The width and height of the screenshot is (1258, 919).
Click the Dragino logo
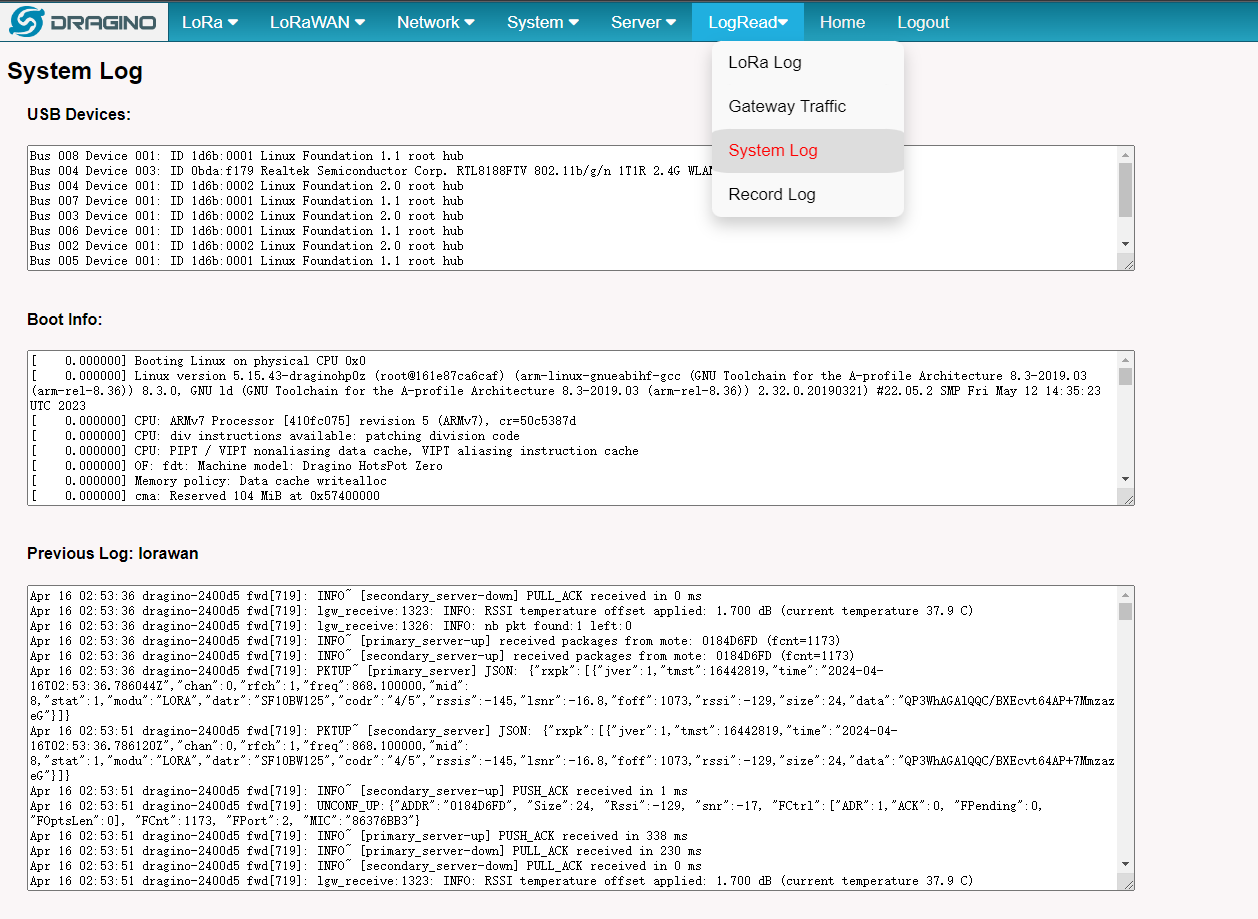(x=84, y=22)
